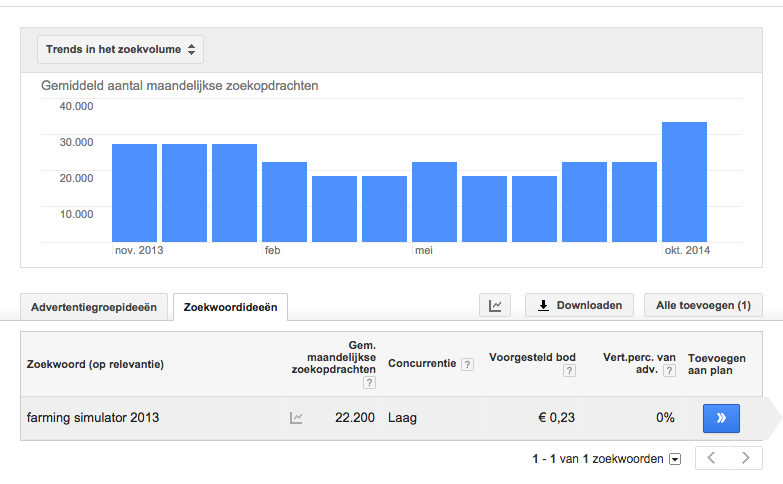This screenshot has width=783, height=484.
Task: Select the farming simulator 2013 keyword text
Action: coord(93,418)
